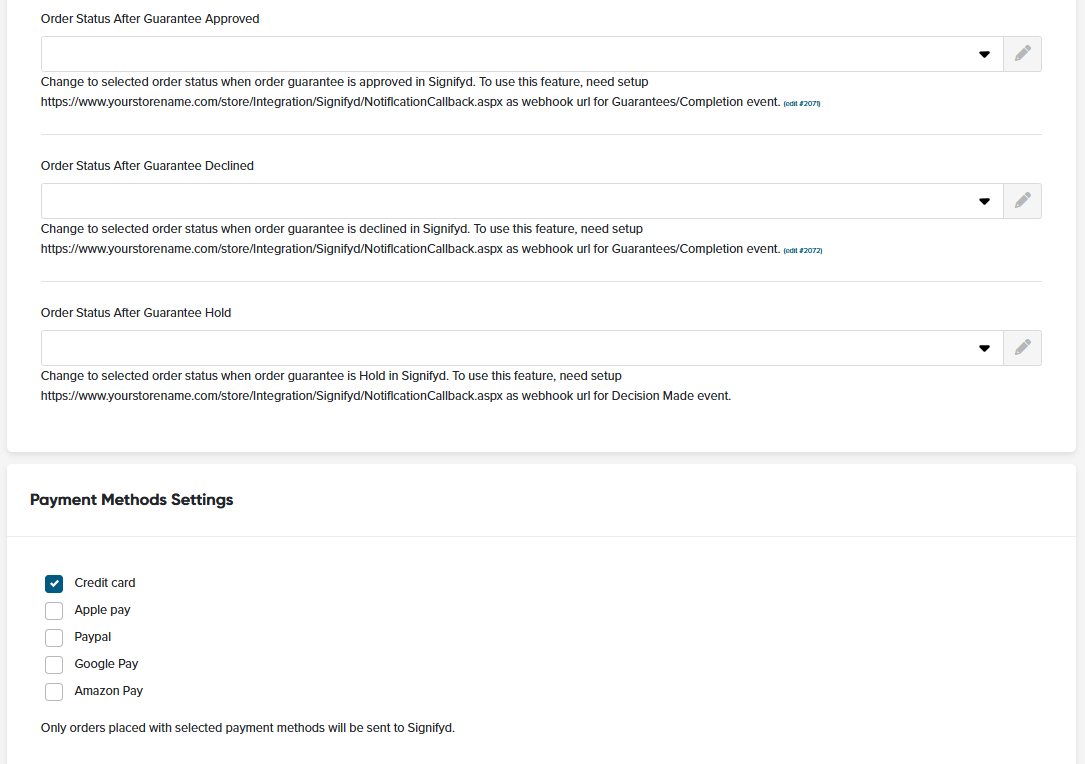Click the Paypal label text
The height and width of the screenshot is (764, 1085).
pyautogui.click(x=93, y=637)
